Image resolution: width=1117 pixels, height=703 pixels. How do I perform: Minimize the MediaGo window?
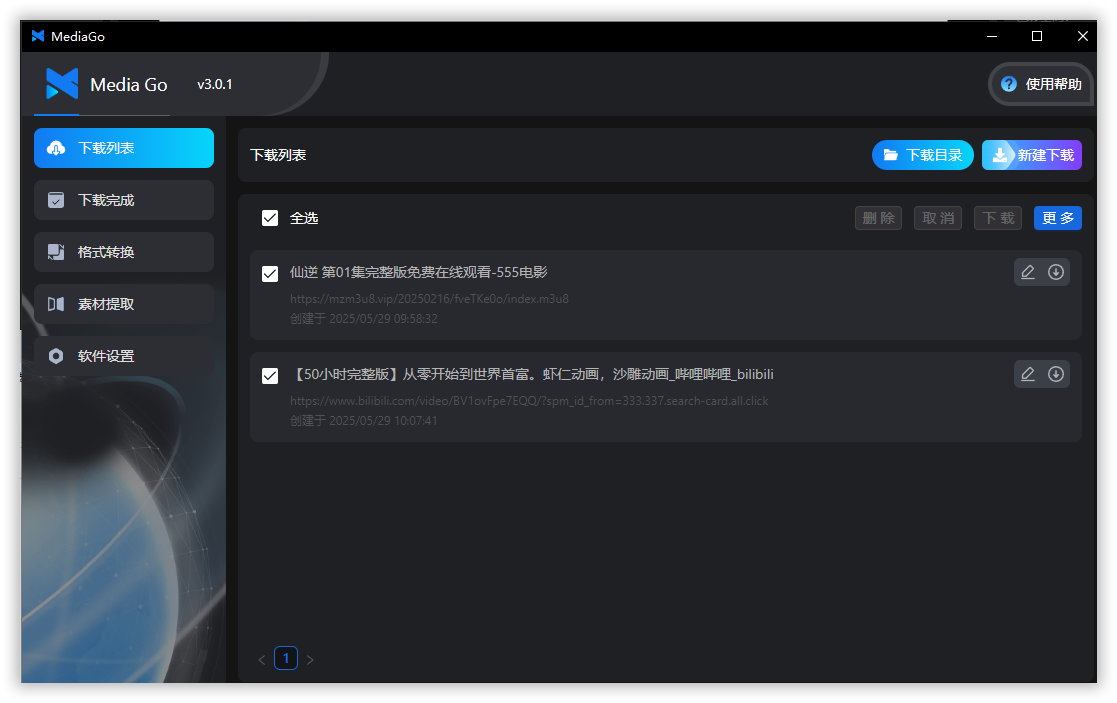tap(992, 36)
